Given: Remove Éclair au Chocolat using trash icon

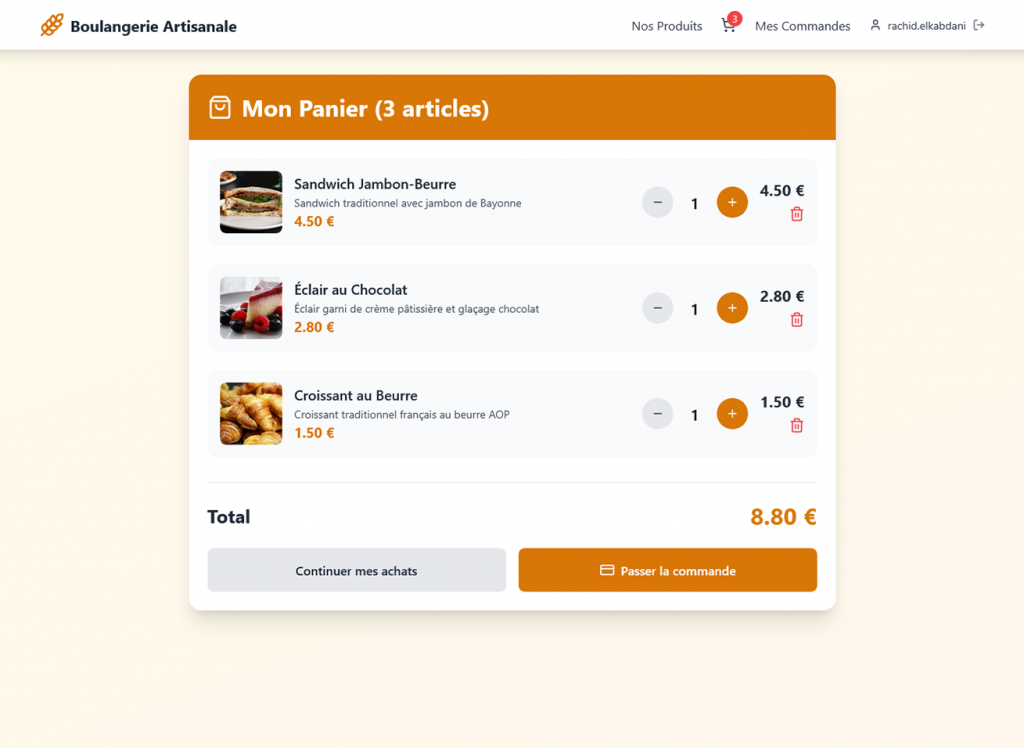Looking at the screenshot, I should 797,320.
